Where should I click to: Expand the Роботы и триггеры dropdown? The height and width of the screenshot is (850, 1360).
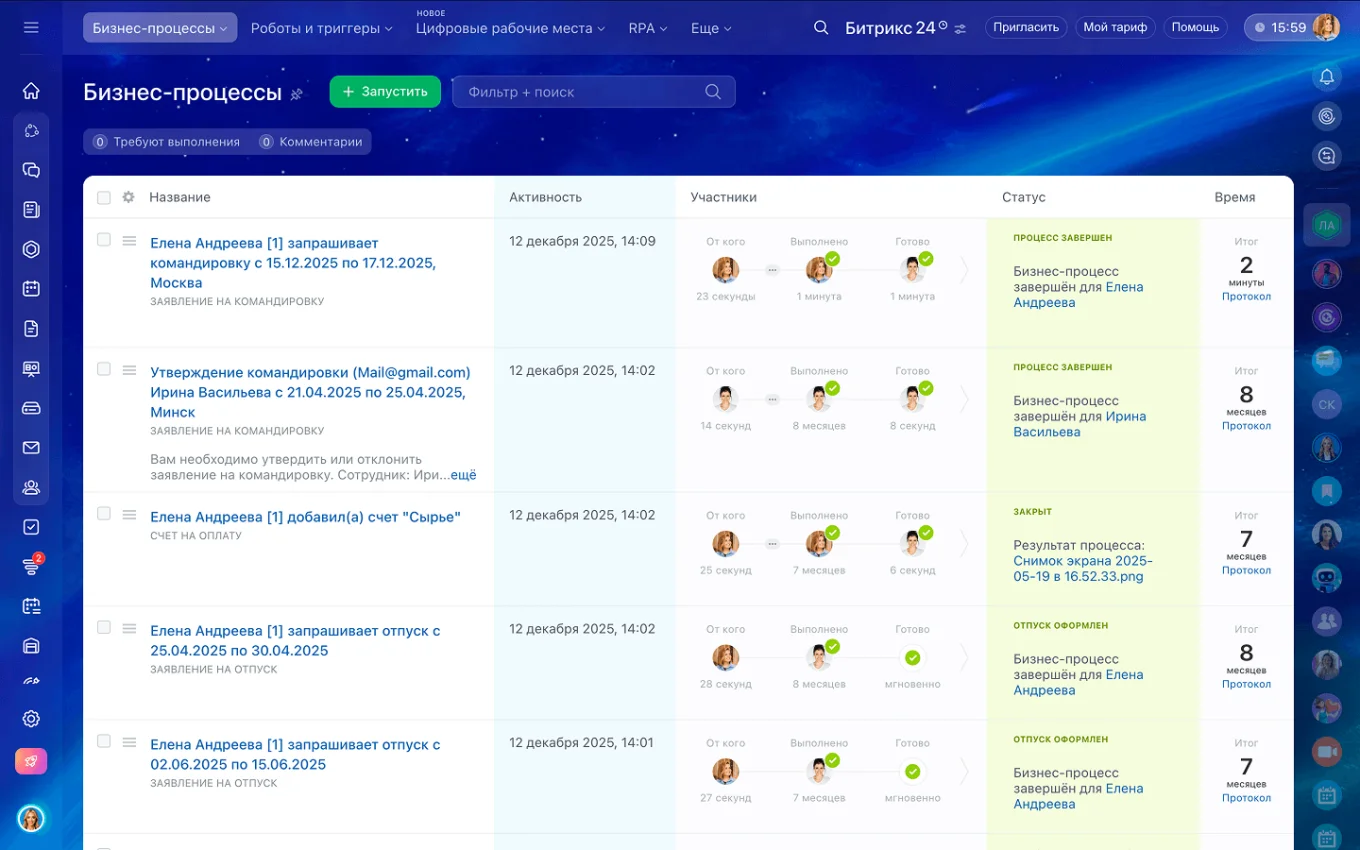(321, 28)
